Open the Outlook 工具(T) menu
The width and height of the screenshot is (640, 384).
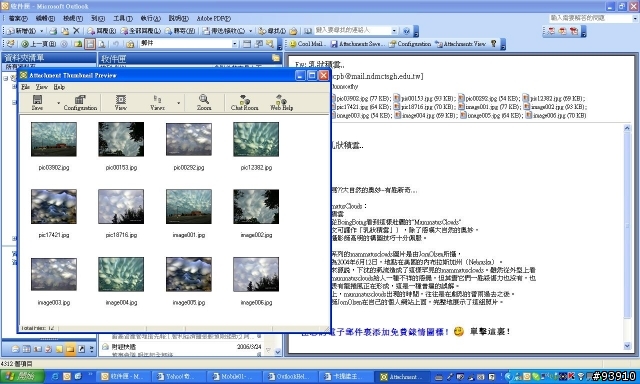pos(122,18)
